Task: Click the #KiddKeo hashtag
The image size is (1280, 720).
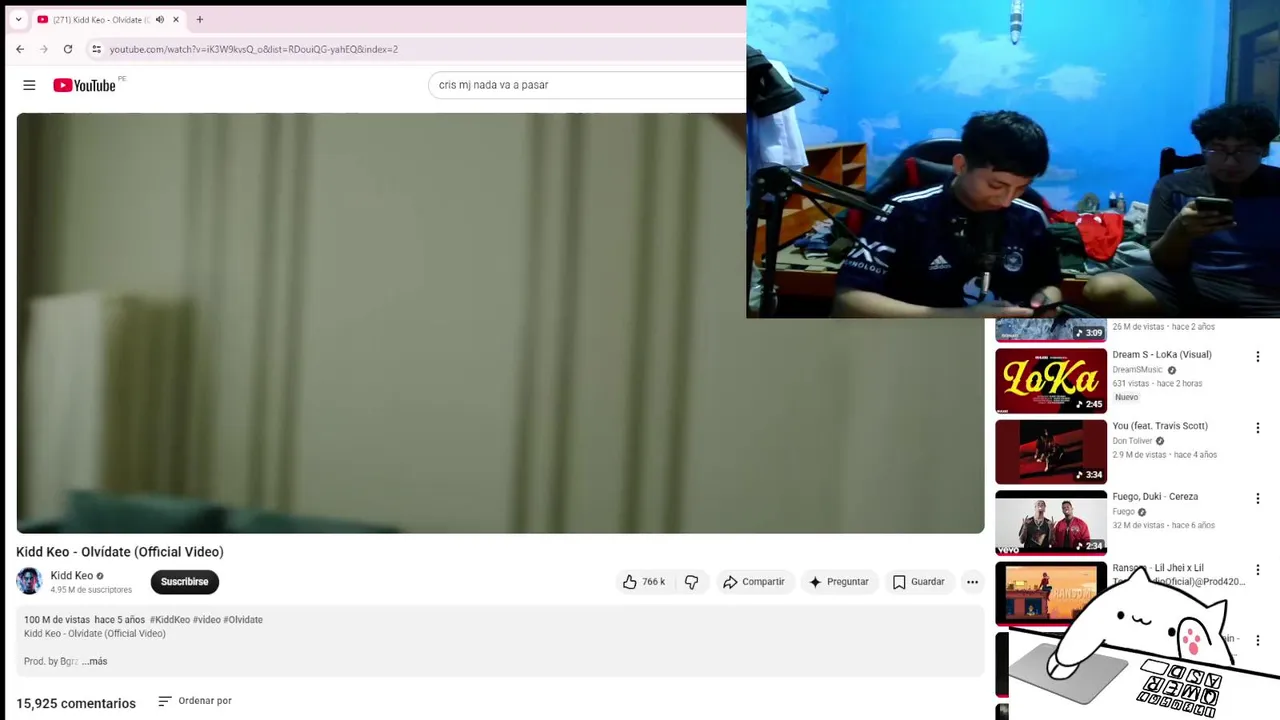Action: pyautogui.click(x=169, y=620)
